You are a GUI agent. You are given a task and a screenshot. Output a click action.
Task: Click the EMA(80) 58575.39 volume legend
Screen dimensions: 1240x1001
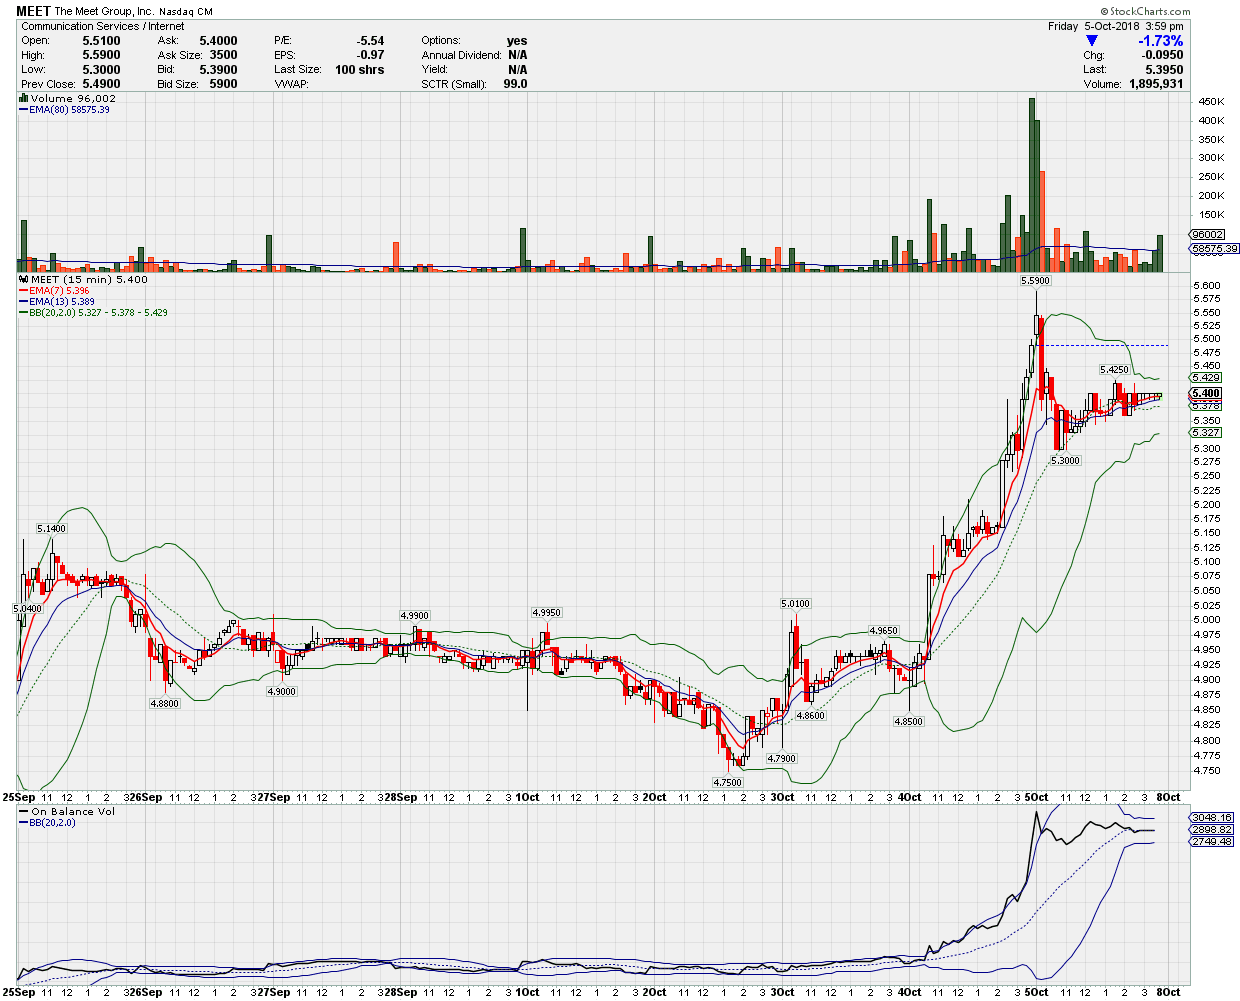[64, 109]
